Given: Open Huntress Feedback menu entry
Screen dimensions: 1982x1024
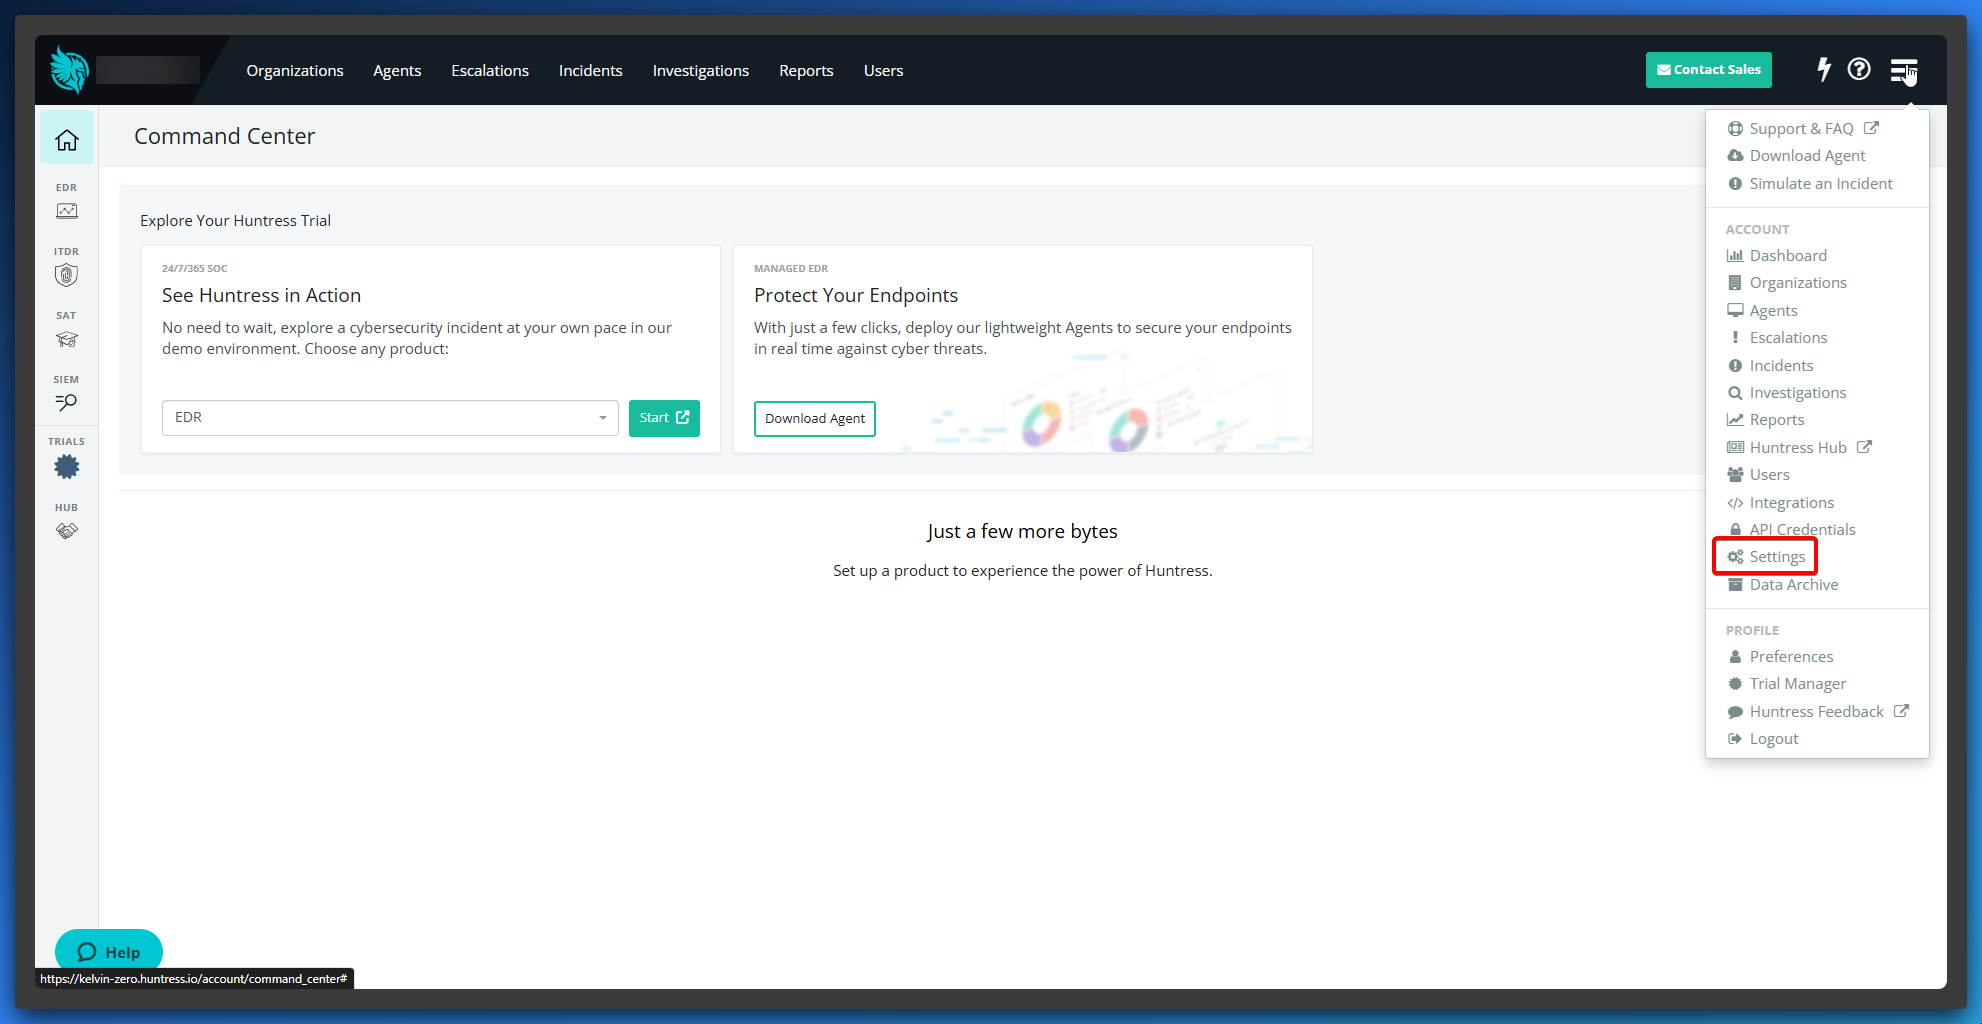Looking at the screenshot, I should tap(1818, 711).
